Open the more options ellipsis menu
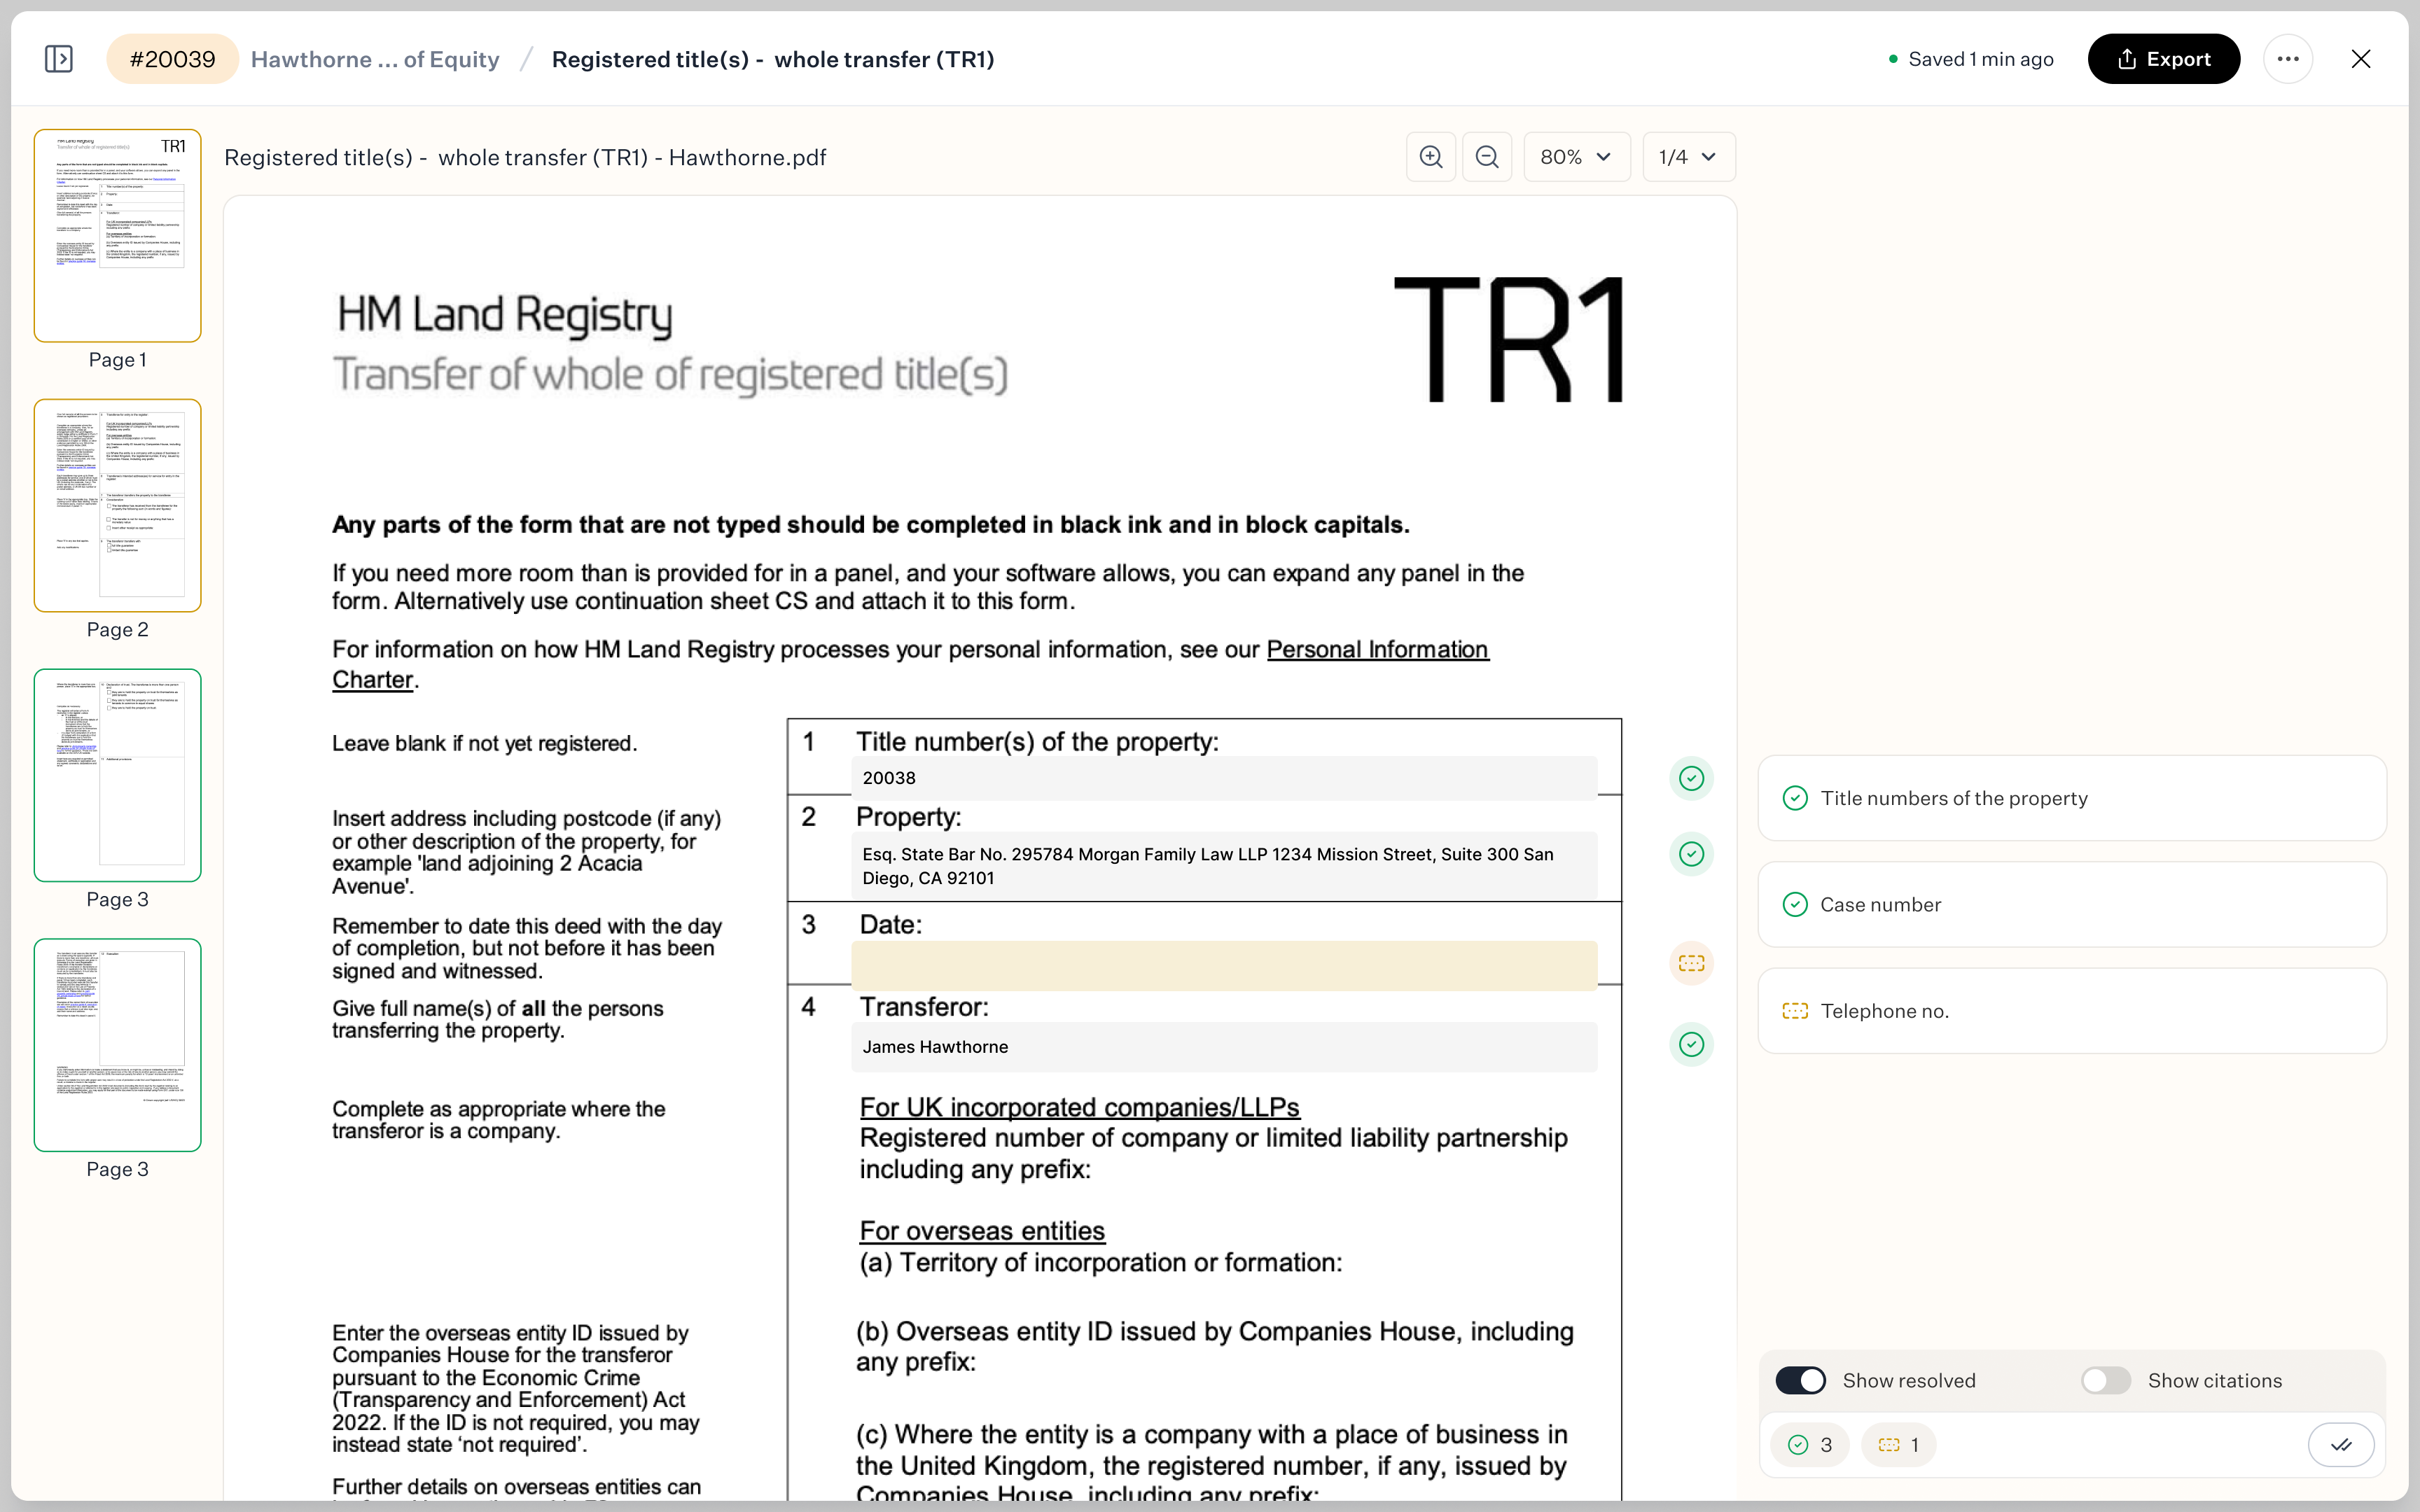Image resolution: width=2420 pixels, height=1512 pixels. [x=2288, y=58]
